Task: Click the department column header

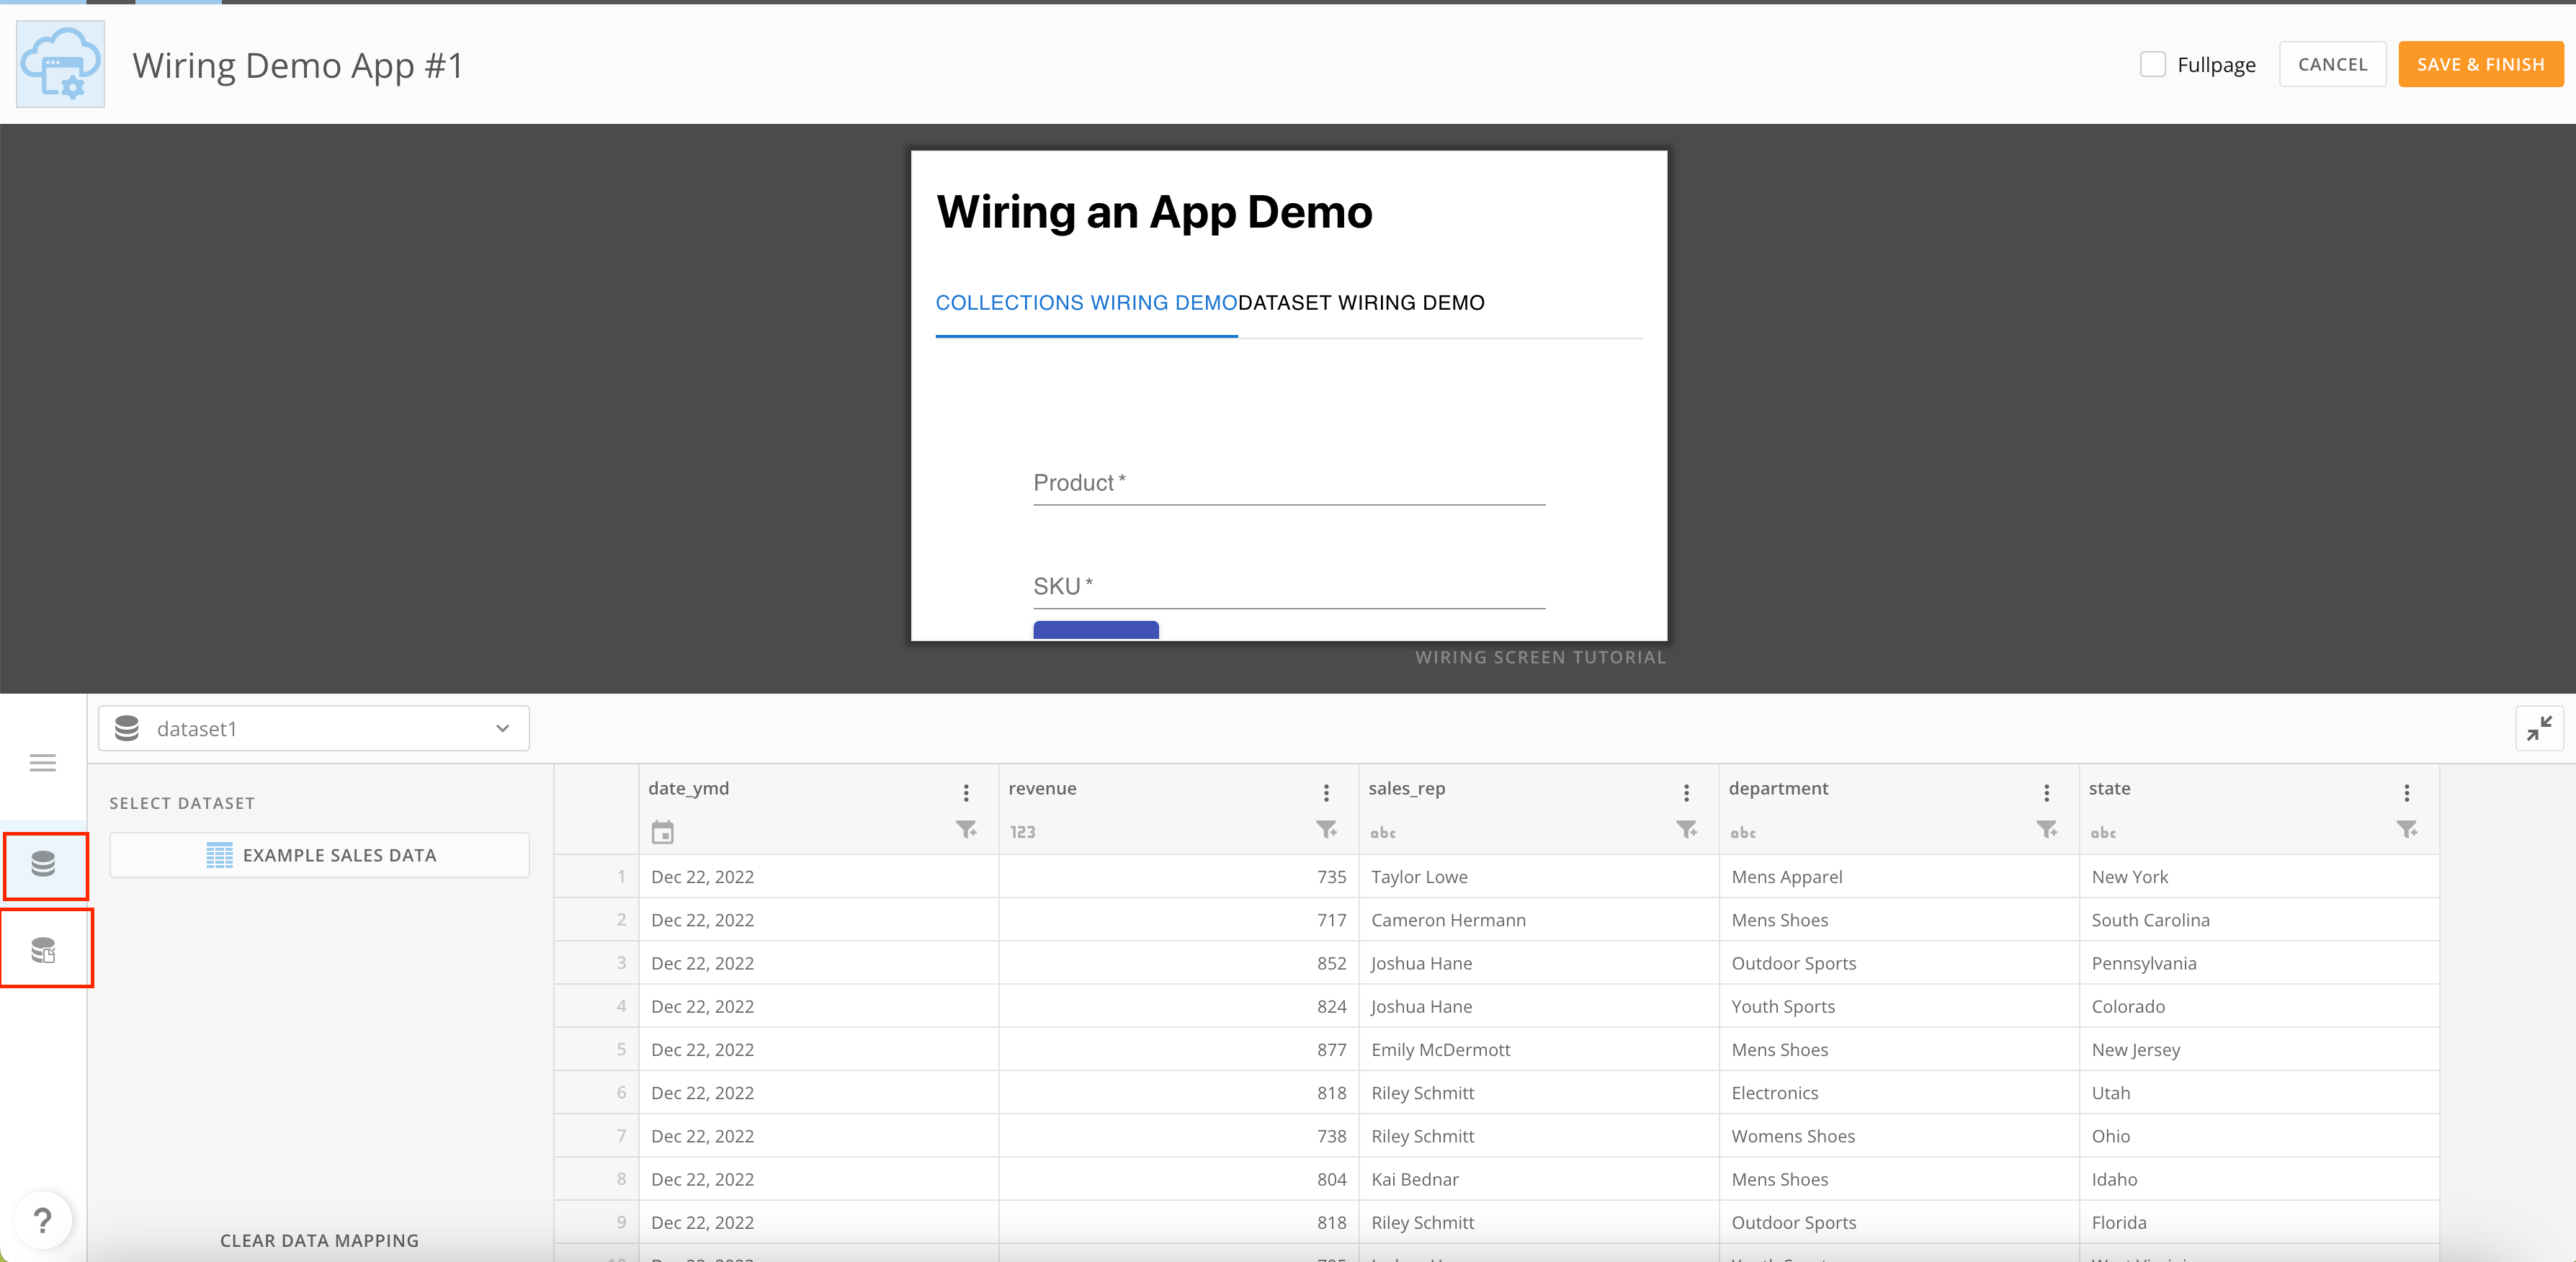Action: (1778, 788)
